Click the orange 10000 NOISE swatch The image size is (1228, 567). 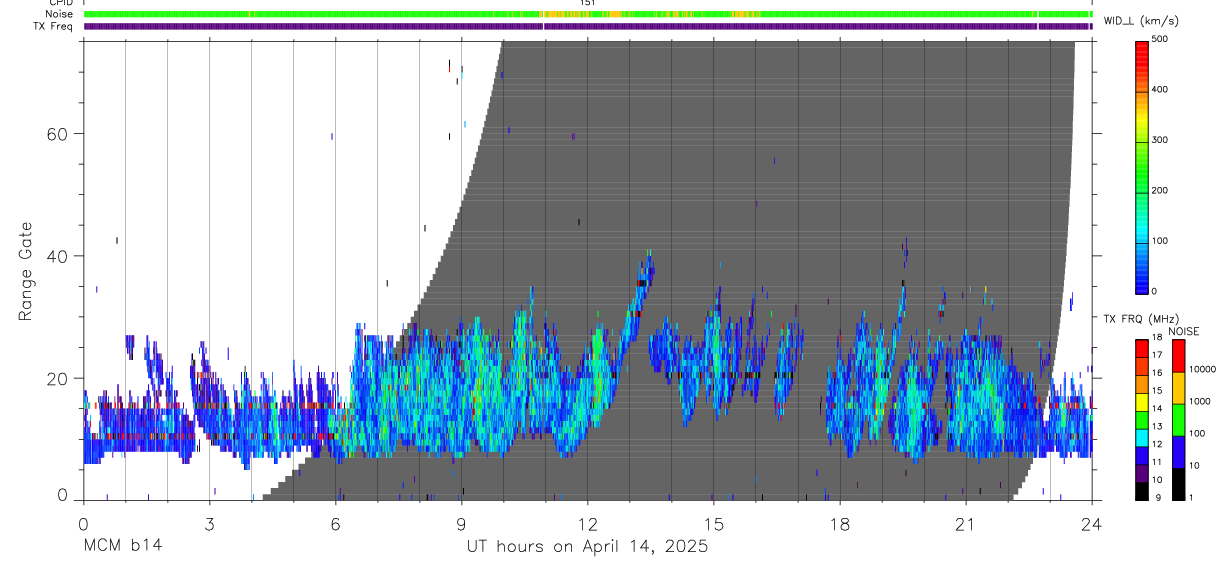pyautogui.click(x=1178, y=388)
